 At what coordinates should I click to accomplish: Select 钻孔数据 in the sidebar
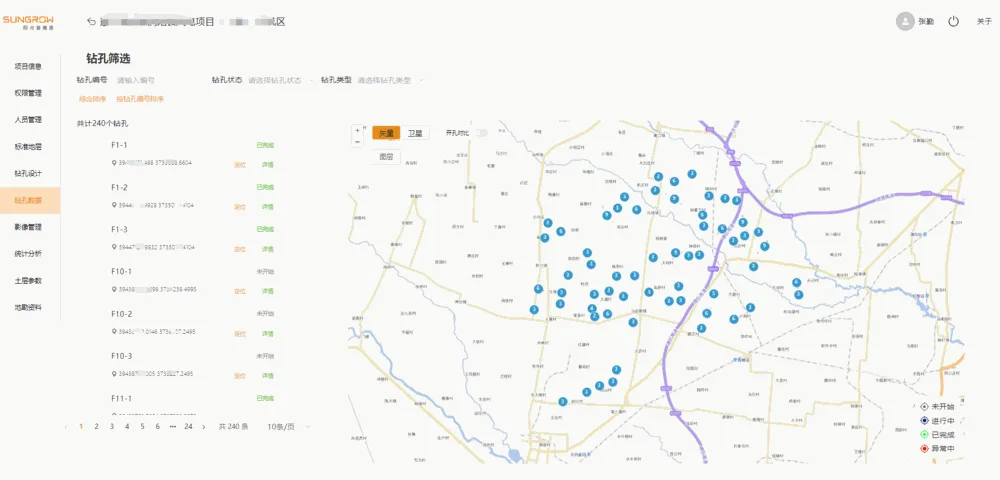pos(28,201)
